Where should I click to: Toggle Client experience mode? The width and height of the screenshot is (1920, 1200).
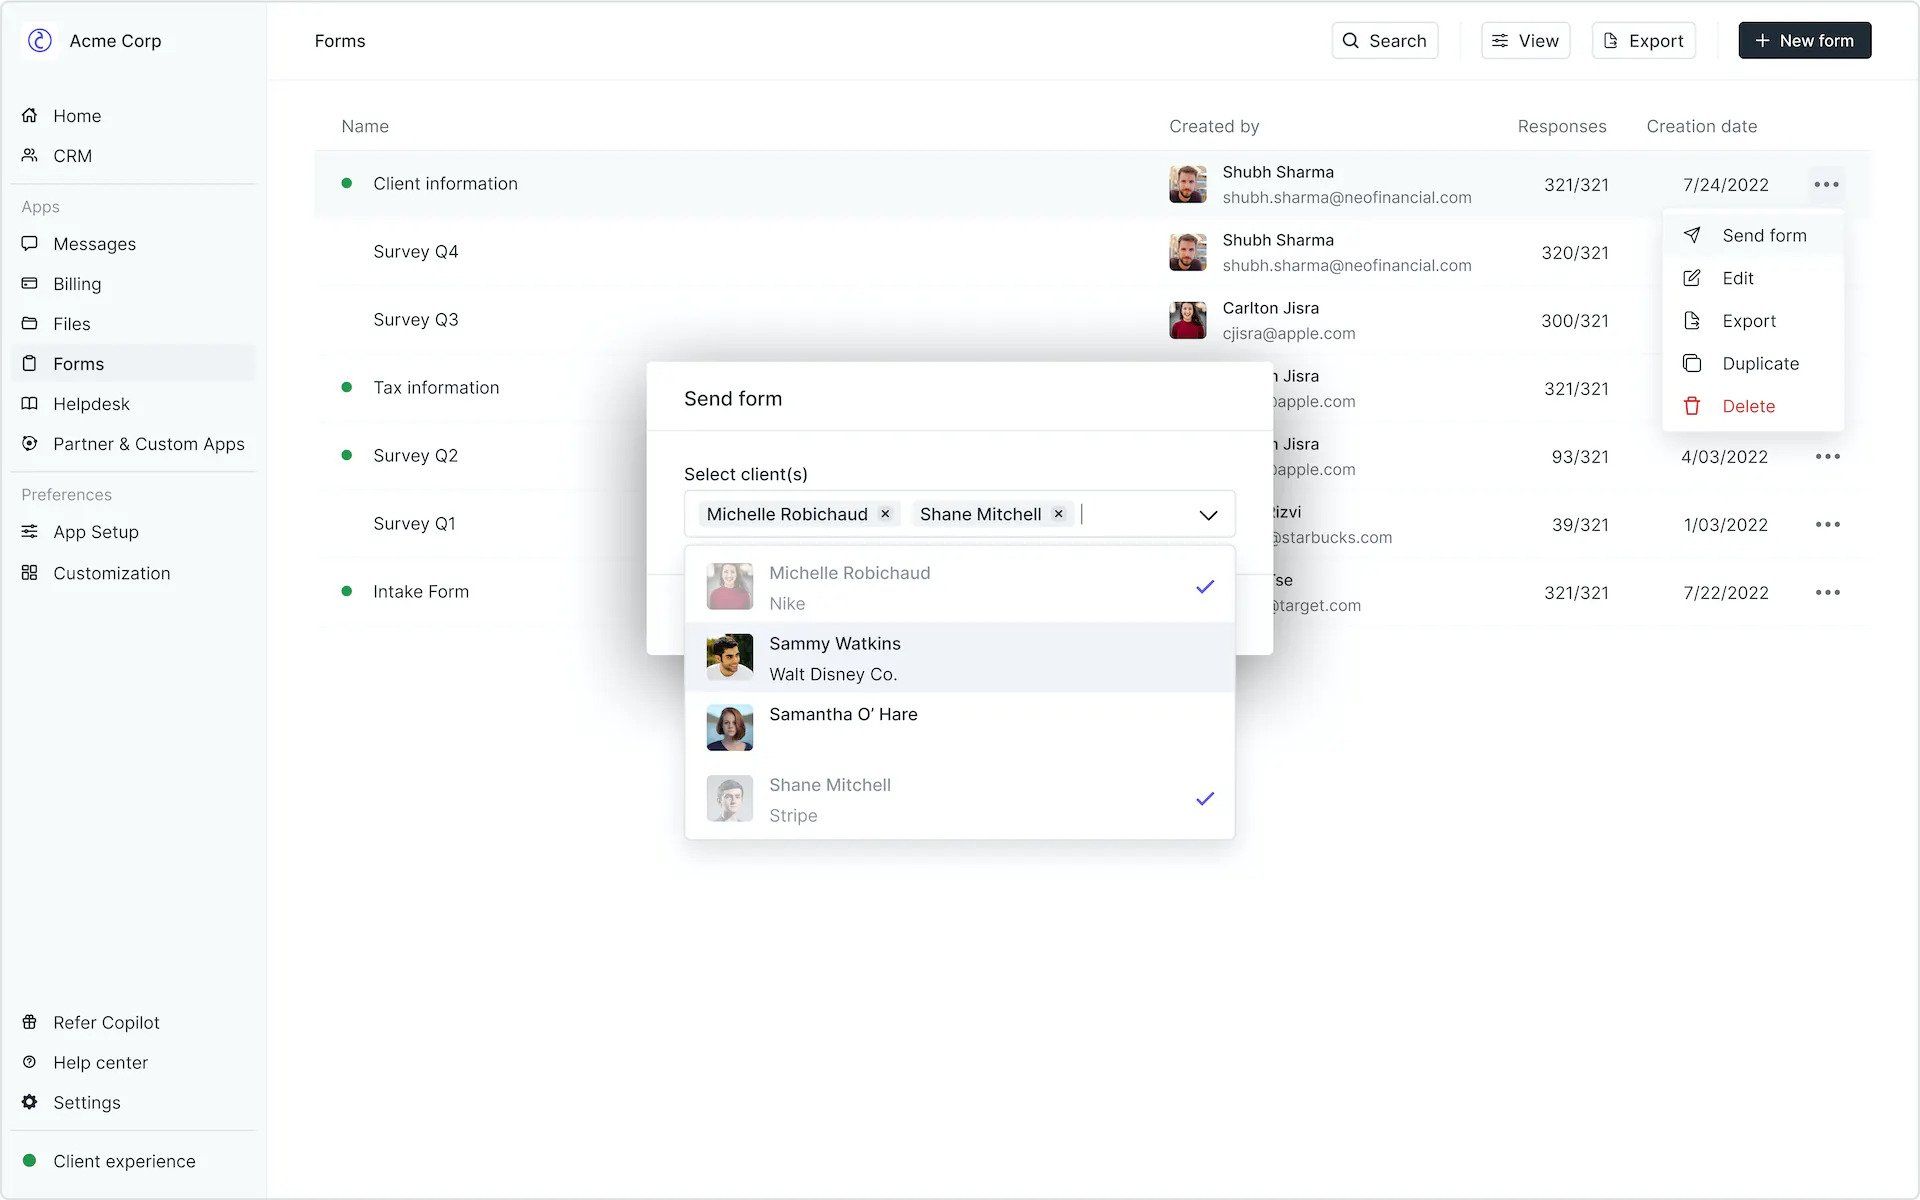tap(124, 1160)
